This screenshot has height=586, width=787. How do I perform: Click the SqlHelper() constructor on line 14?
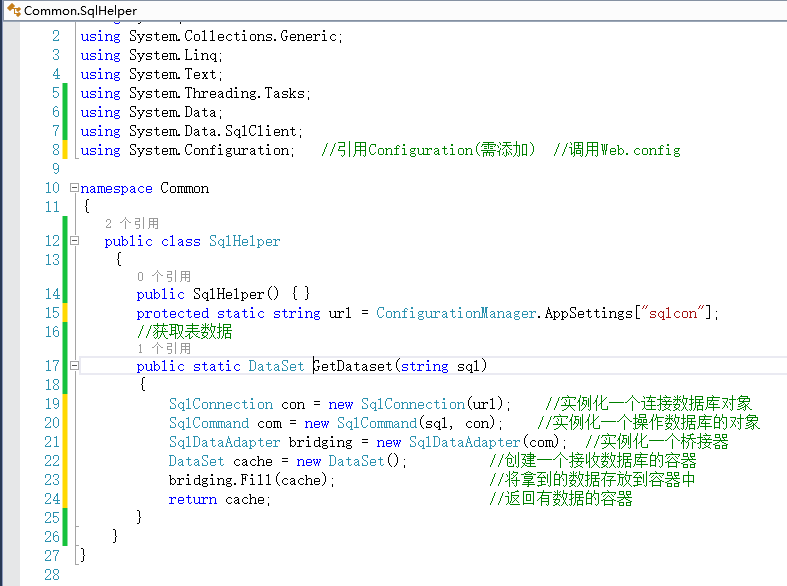click(236, 294)
